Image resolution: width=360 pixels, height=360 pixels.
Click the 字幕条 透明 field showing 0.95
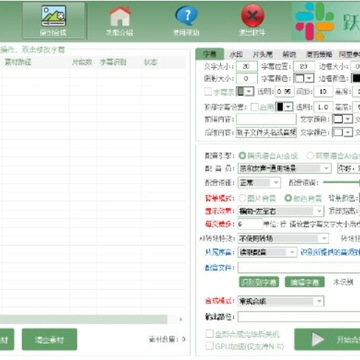[x=283, y=91]
